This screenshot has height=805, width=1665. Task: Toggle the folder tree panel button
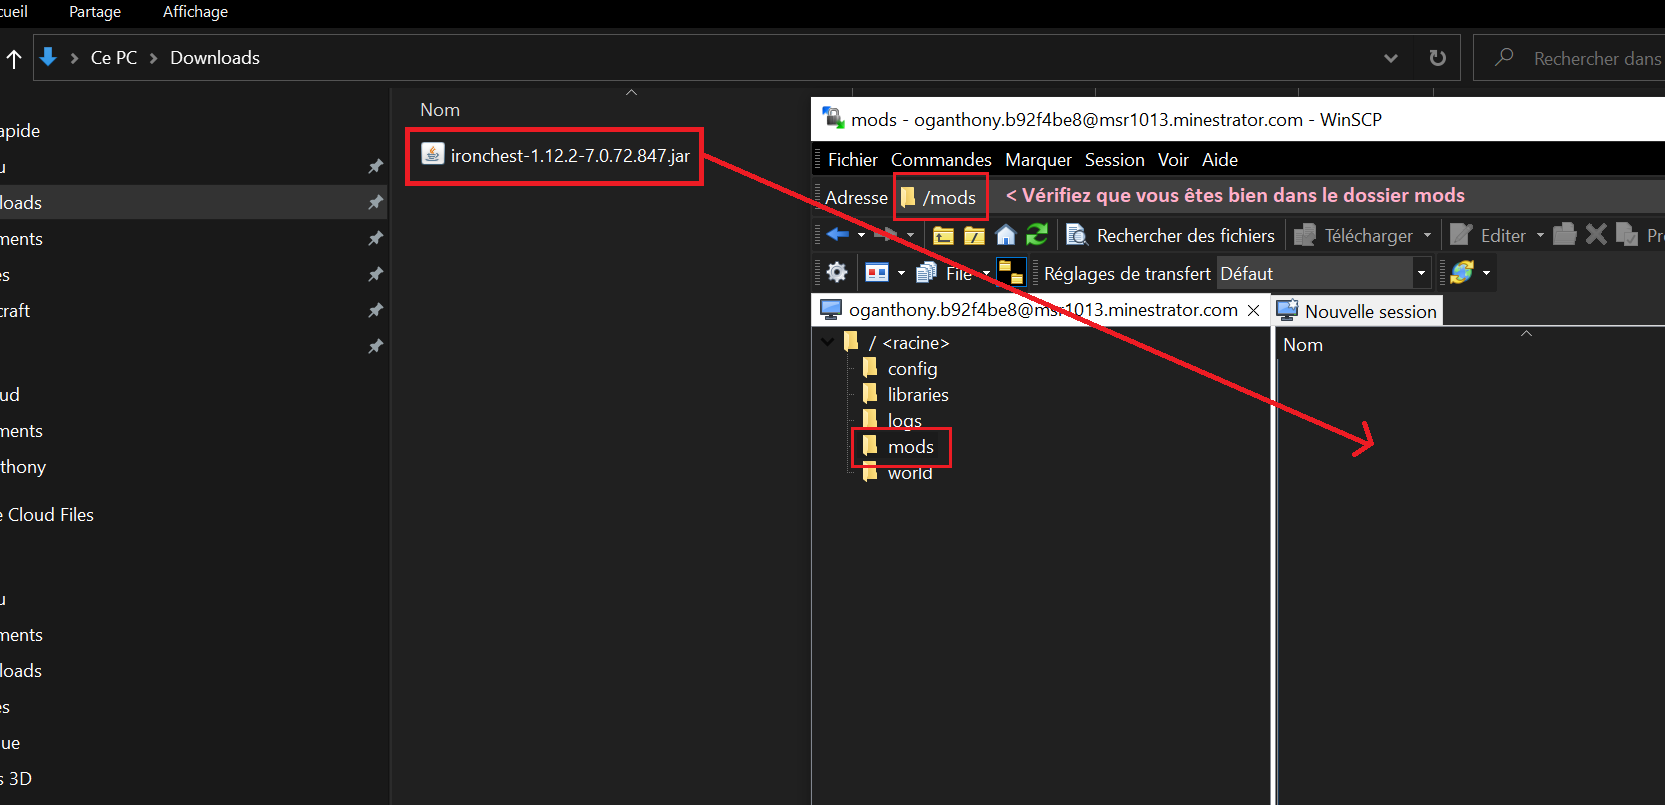click(1011, 272)
